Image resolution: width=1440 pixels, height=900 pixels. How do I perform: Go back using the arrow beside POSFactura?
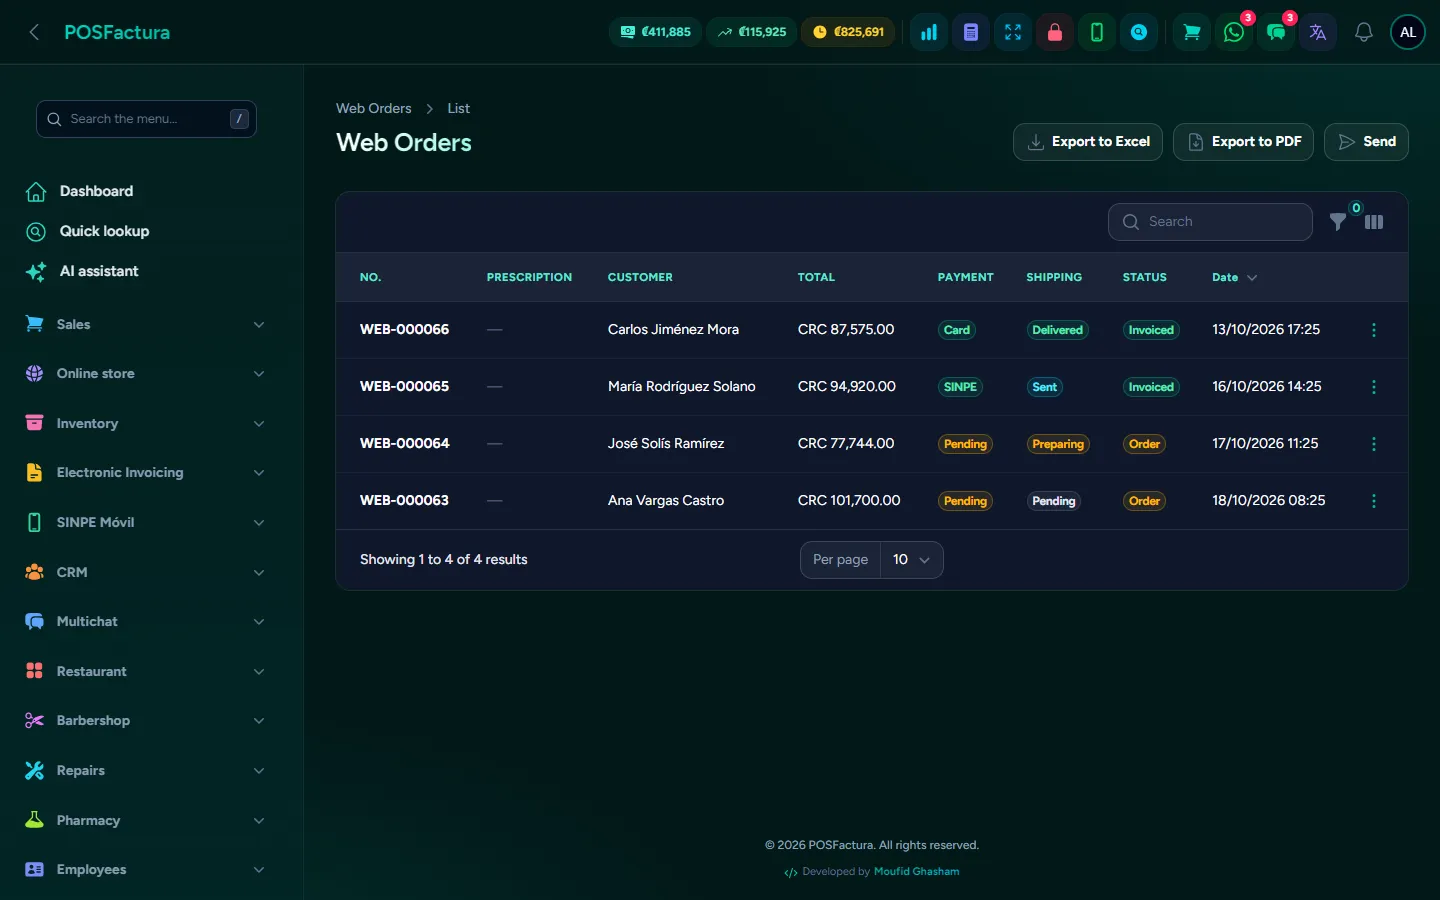pos(34,32)
